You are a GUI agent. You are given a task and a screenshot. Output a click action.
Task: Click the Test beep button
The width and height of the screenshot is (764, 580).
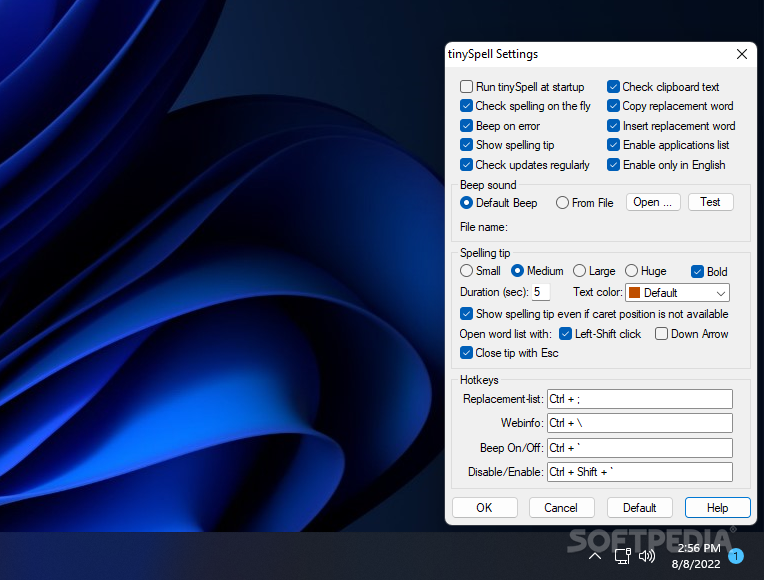point(710,202)
